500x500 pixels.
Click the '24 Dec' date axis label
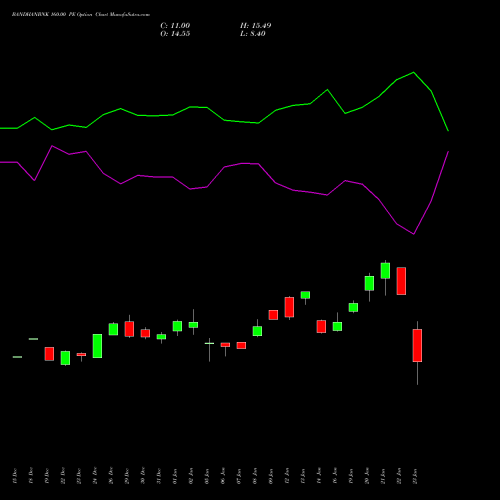pyautogui.click(x=95, y=476)
